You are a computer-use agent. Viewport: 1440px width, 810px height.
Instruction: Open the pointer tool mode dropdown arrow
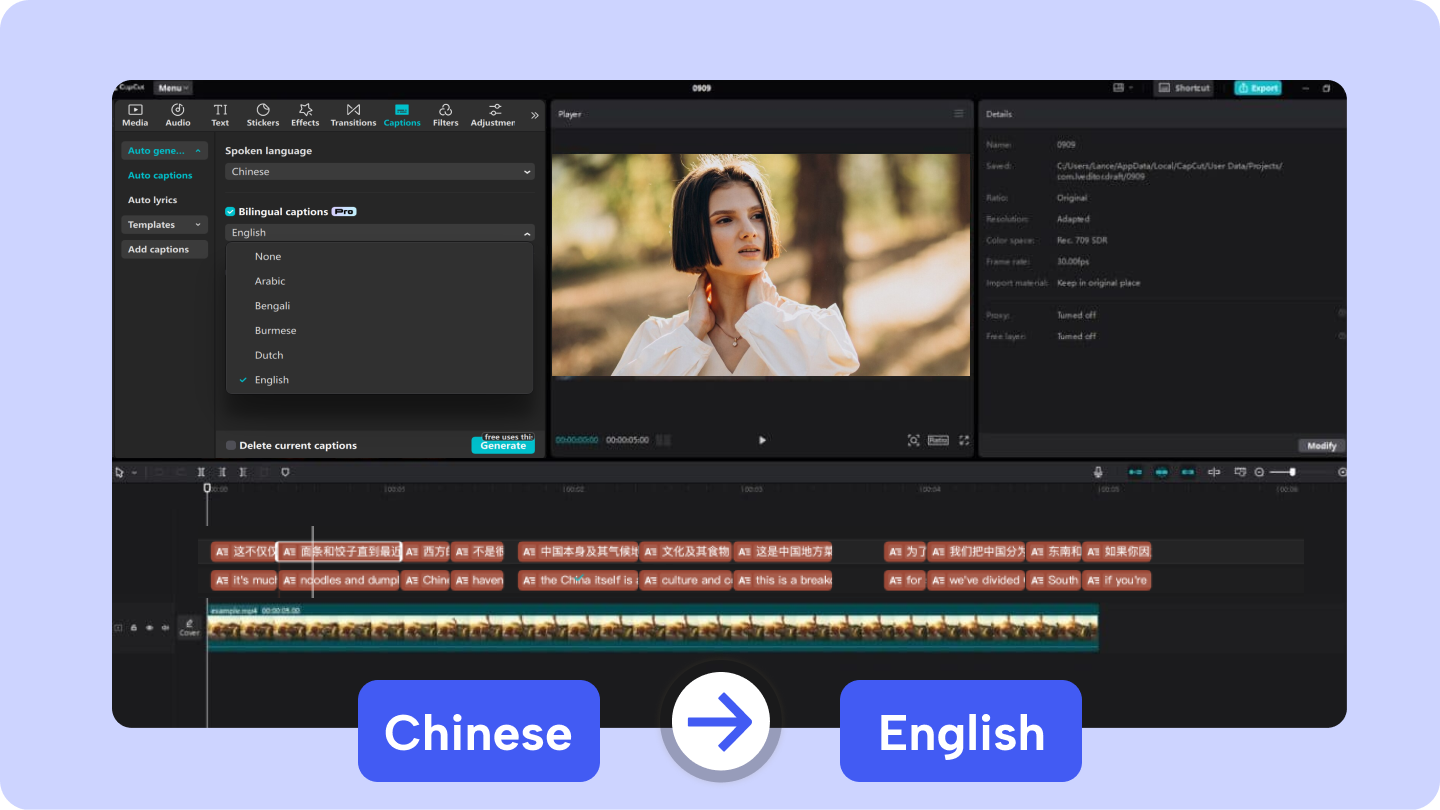coord(134,472)
